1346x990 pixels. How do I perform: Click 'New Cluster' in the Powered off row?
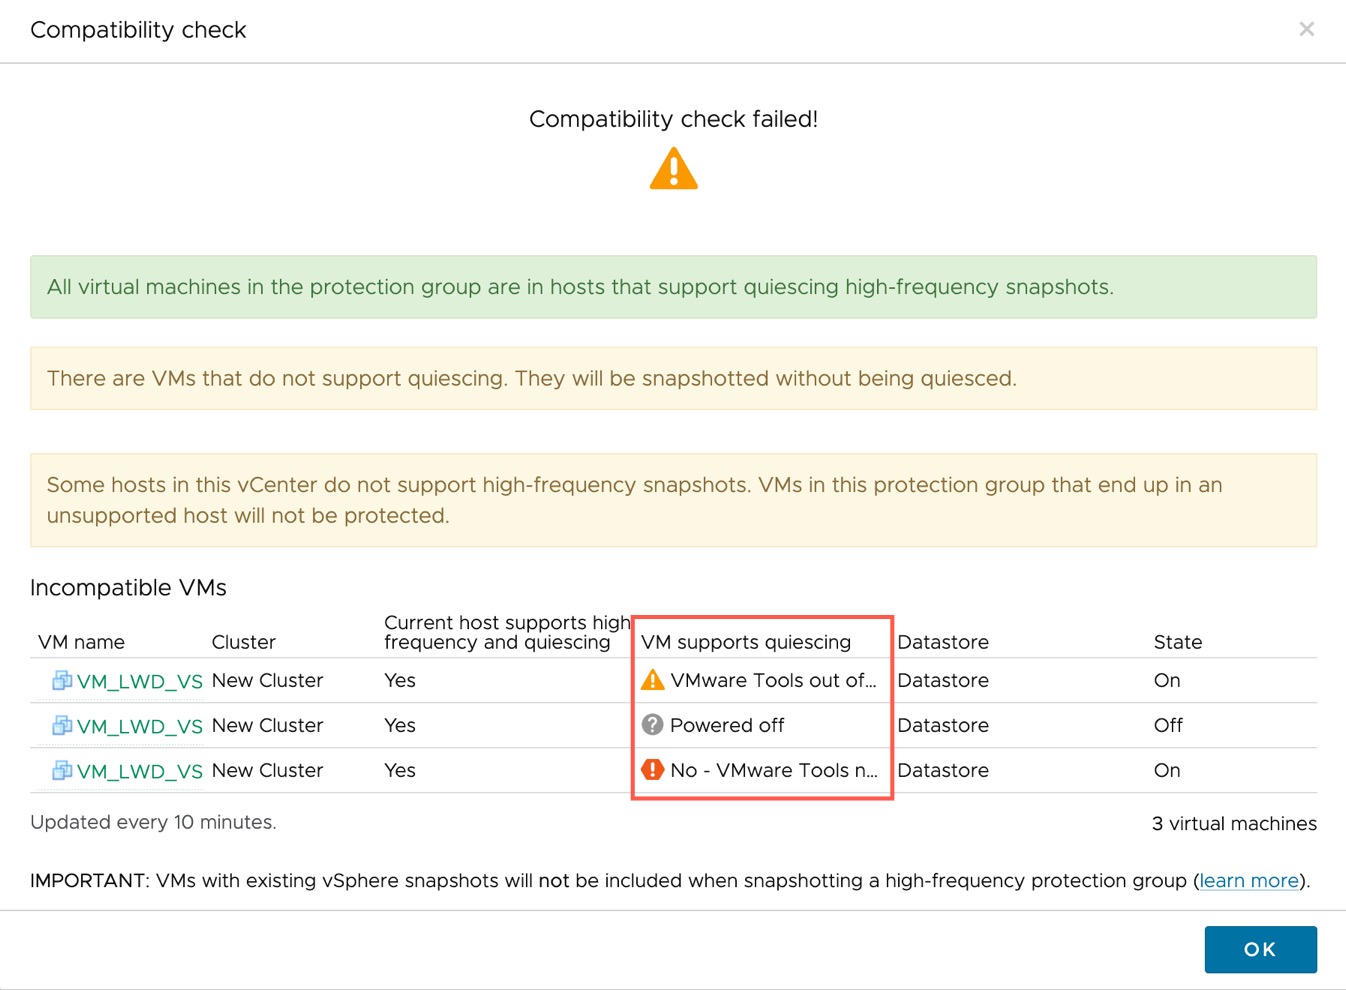pos(267,725)
